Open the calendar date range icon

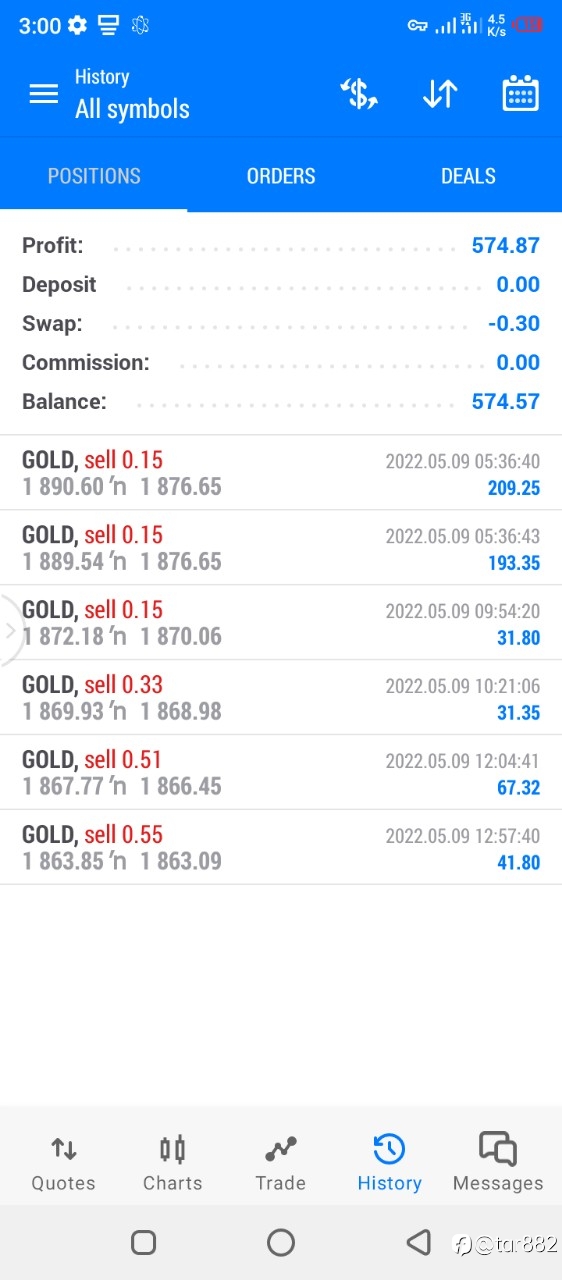click(520, 94)
